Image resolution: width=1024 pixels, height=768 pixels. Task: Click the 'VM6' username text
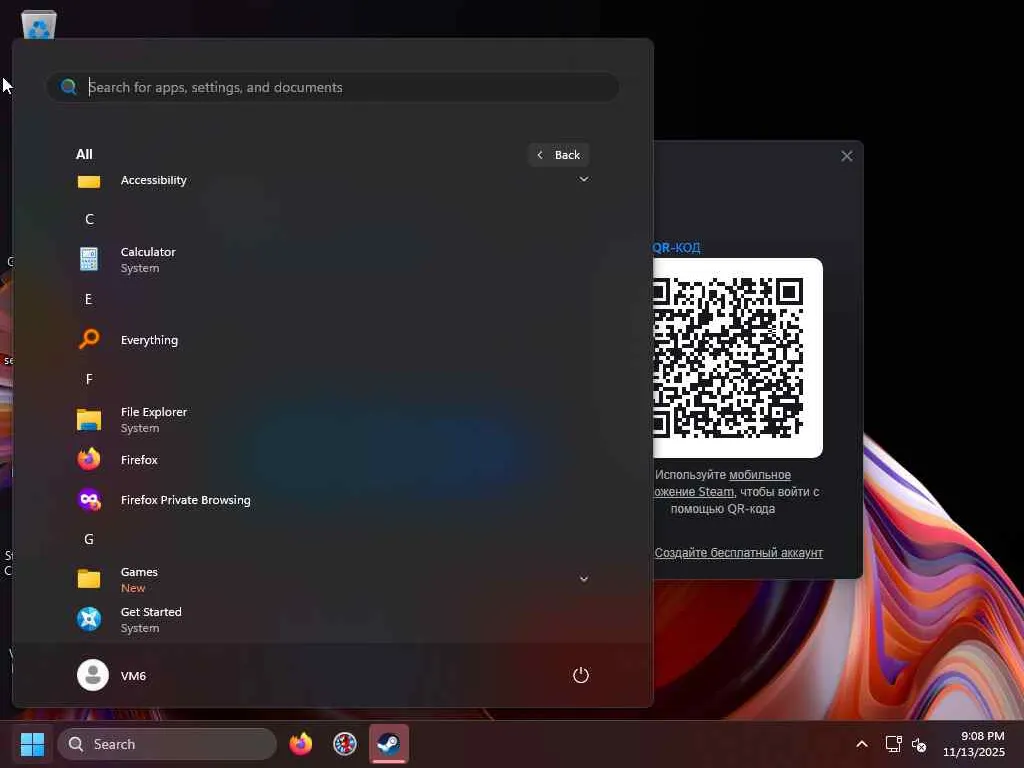133,676
